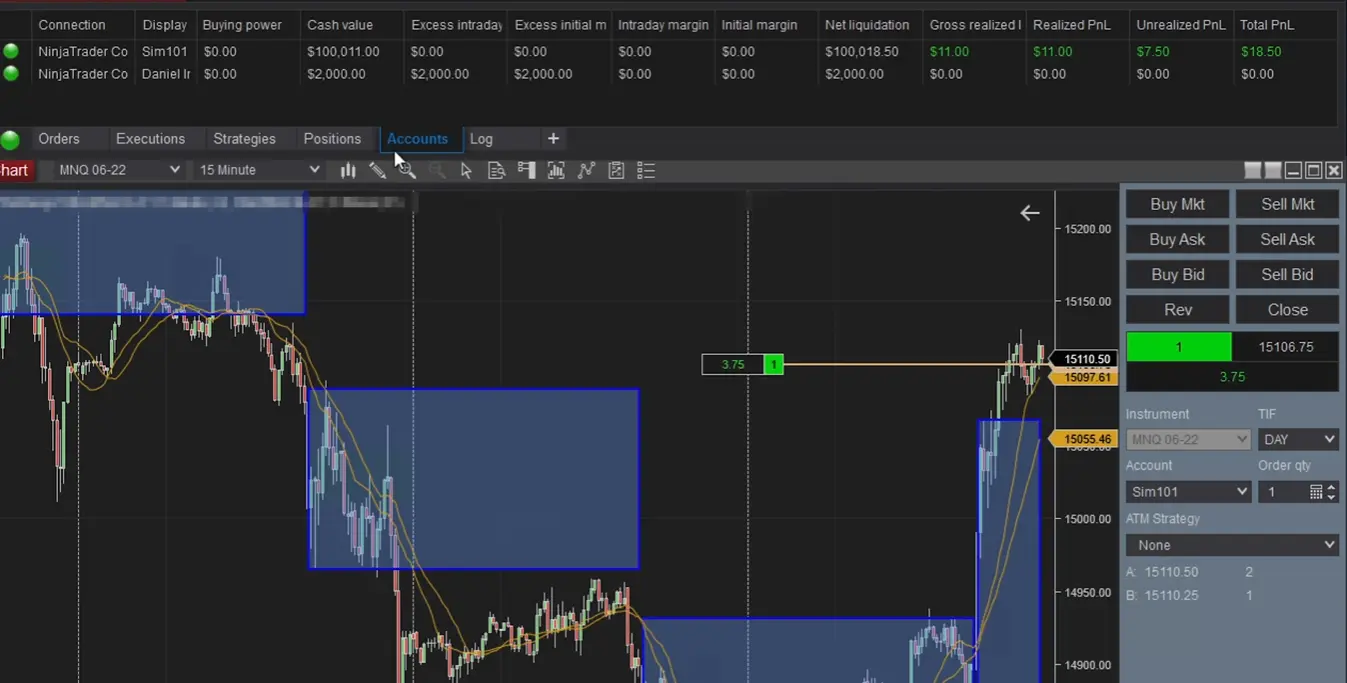Click the Sell Ask button
The height and width of the screenshot is (683, 1347).
pos(1287,239)
